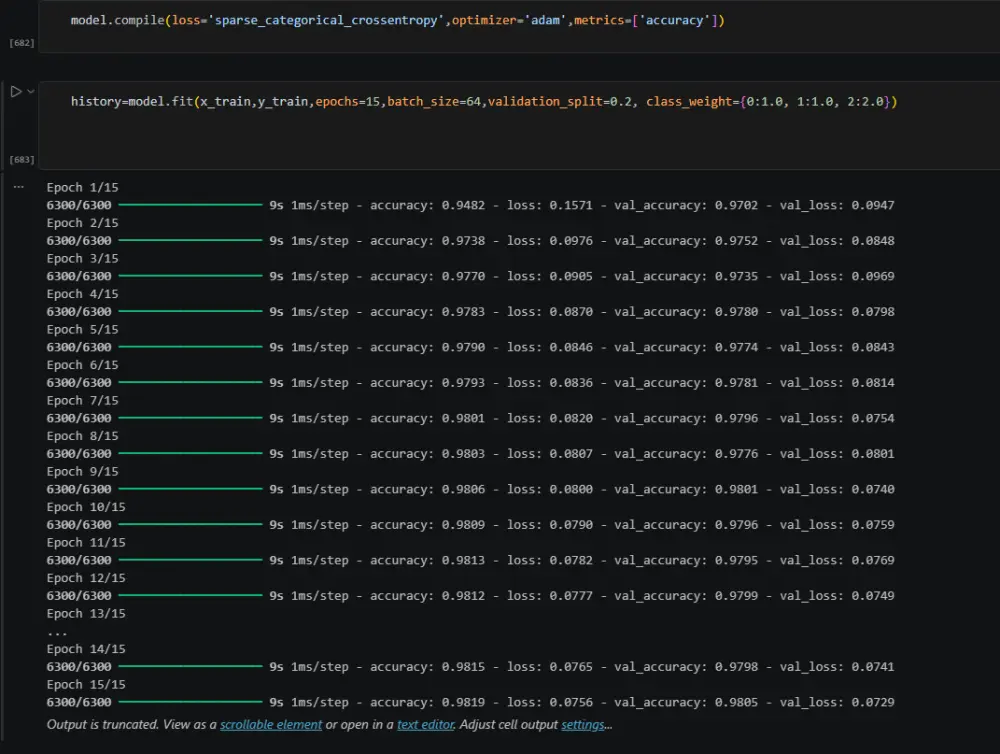The image size is (1000, 754).
Task: Select execution count [683] label
Action: tap(22, 159)
